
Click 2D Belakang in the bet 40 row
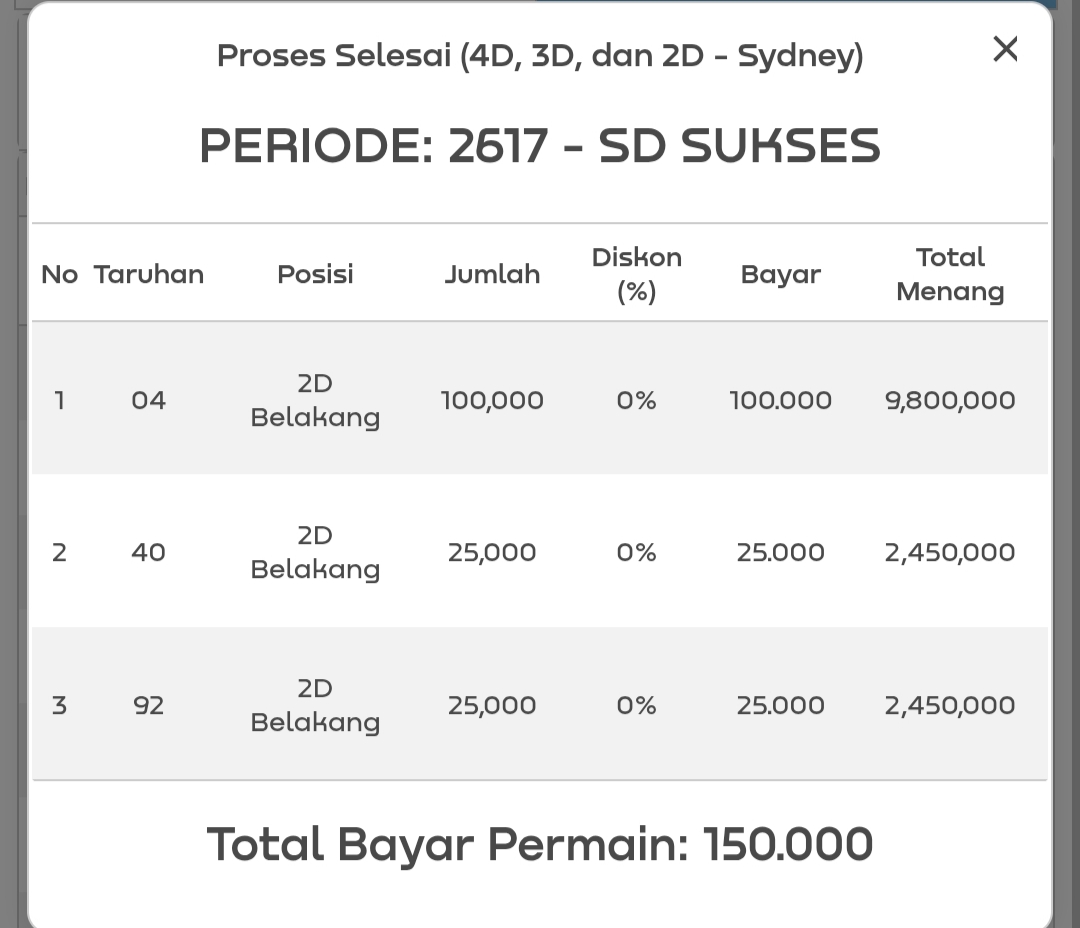(315, 552)
